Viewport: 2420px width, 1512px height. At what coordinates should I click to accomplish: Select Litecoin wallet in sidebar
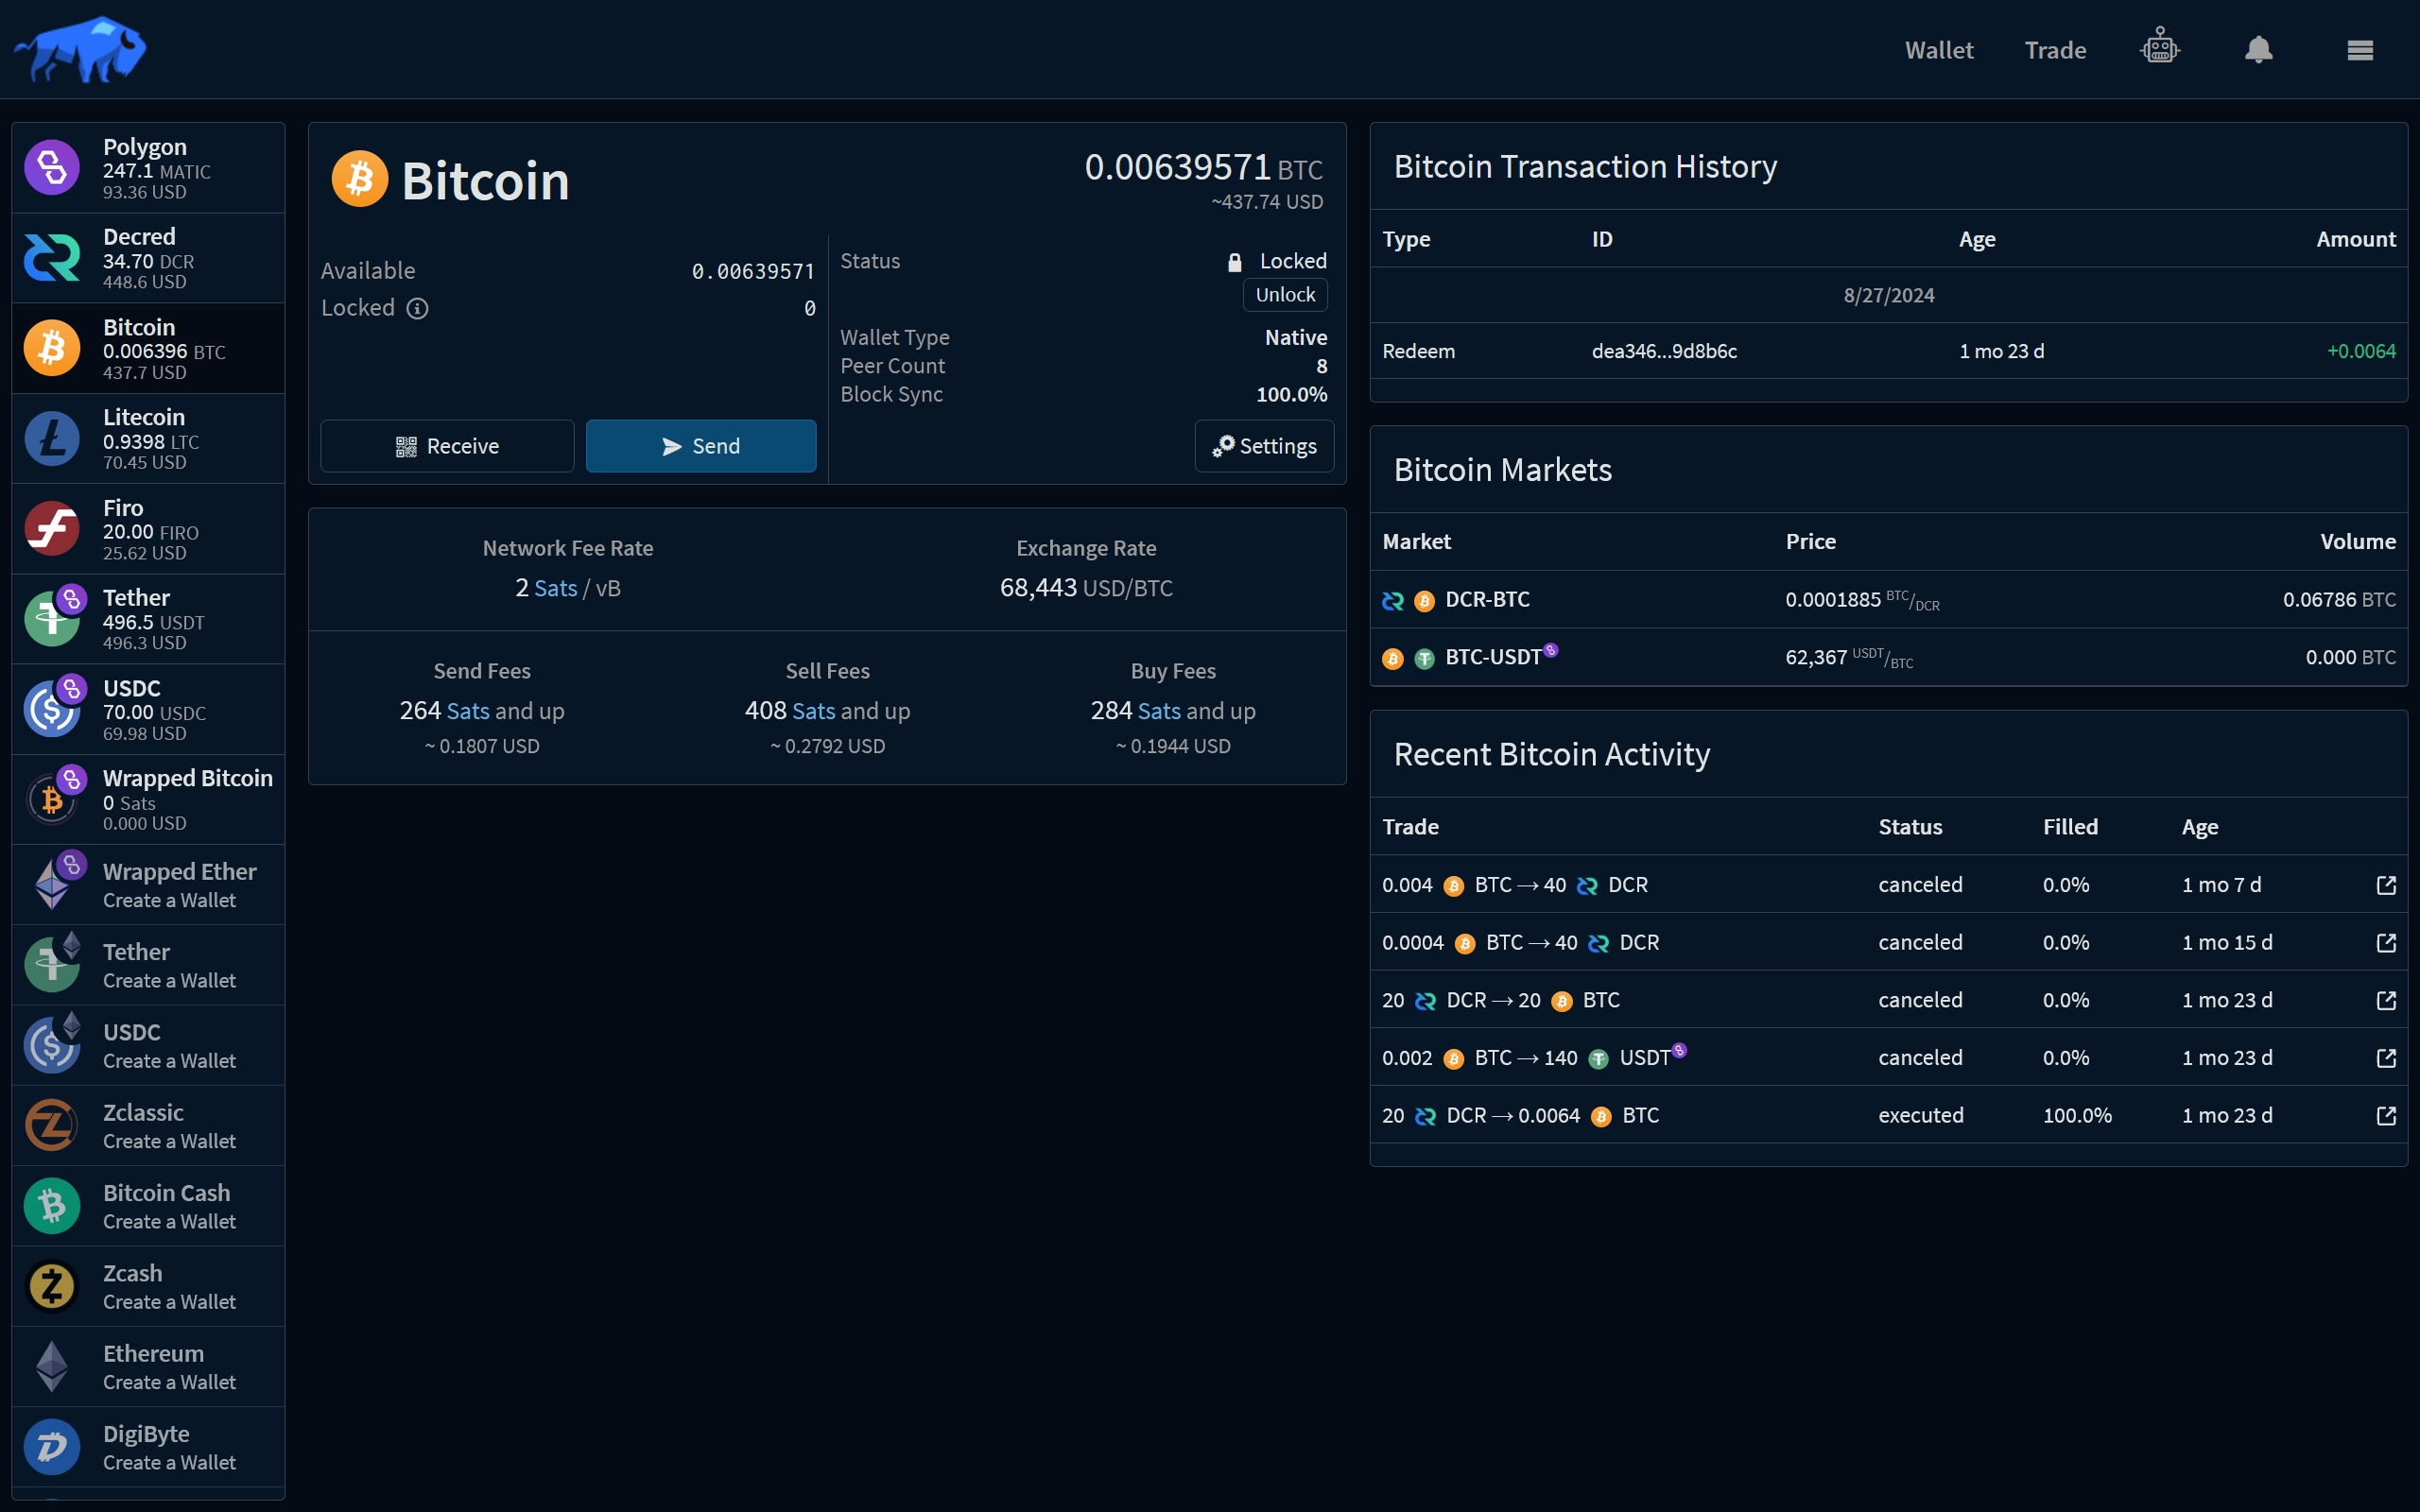click(148, 438)
